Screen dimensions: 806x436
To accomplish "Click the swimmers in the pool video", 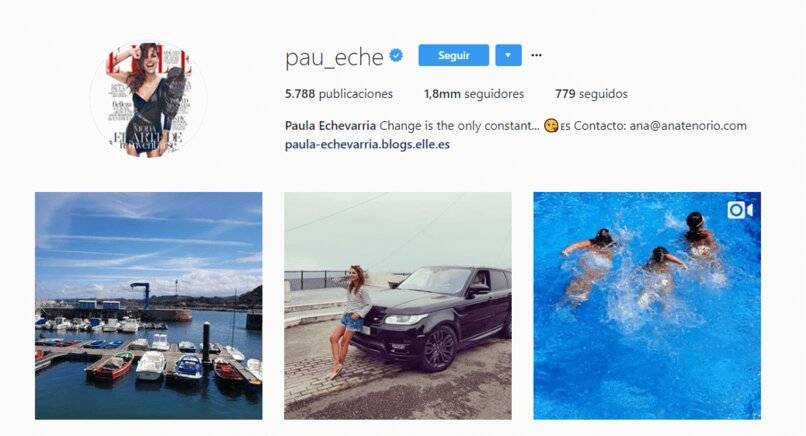I will (x=644, y=262).
